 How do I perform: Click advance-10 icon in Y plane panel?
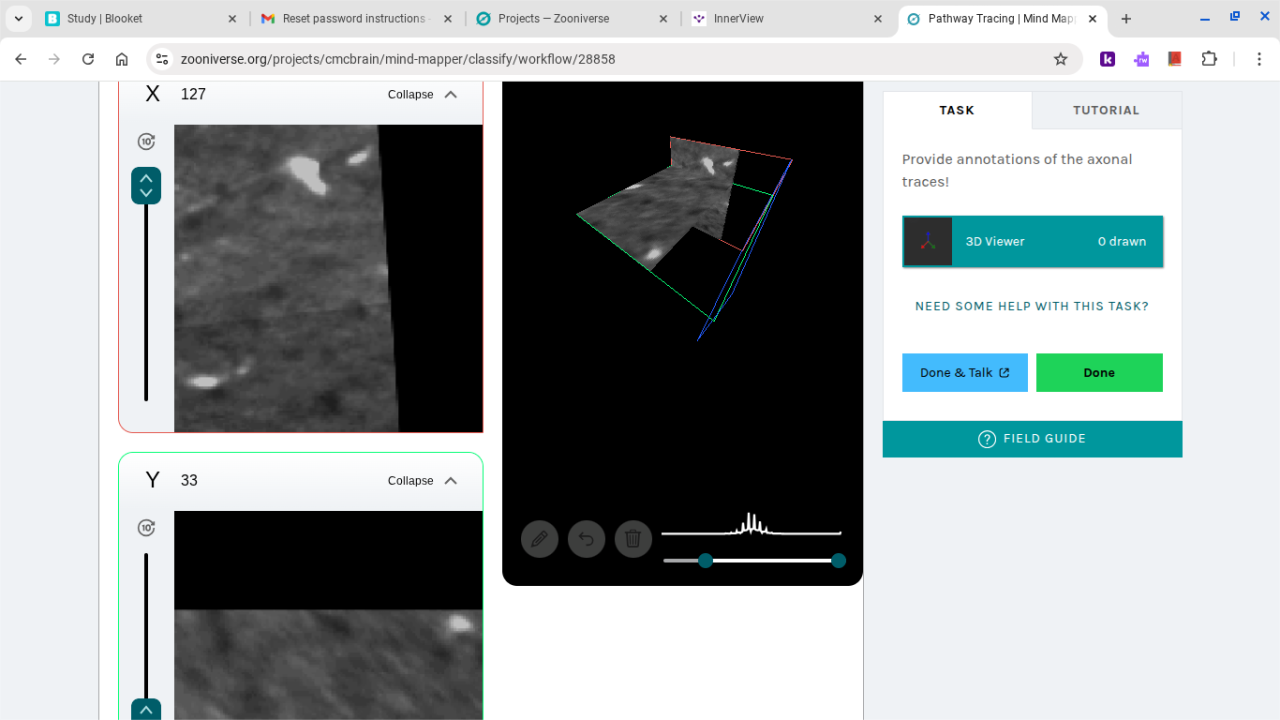[147, 528]
